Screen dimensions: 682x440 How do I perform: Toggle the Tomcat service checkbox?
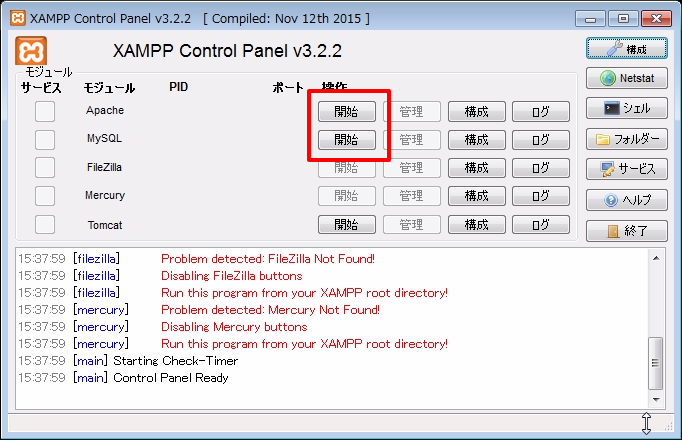coord(45,225)
